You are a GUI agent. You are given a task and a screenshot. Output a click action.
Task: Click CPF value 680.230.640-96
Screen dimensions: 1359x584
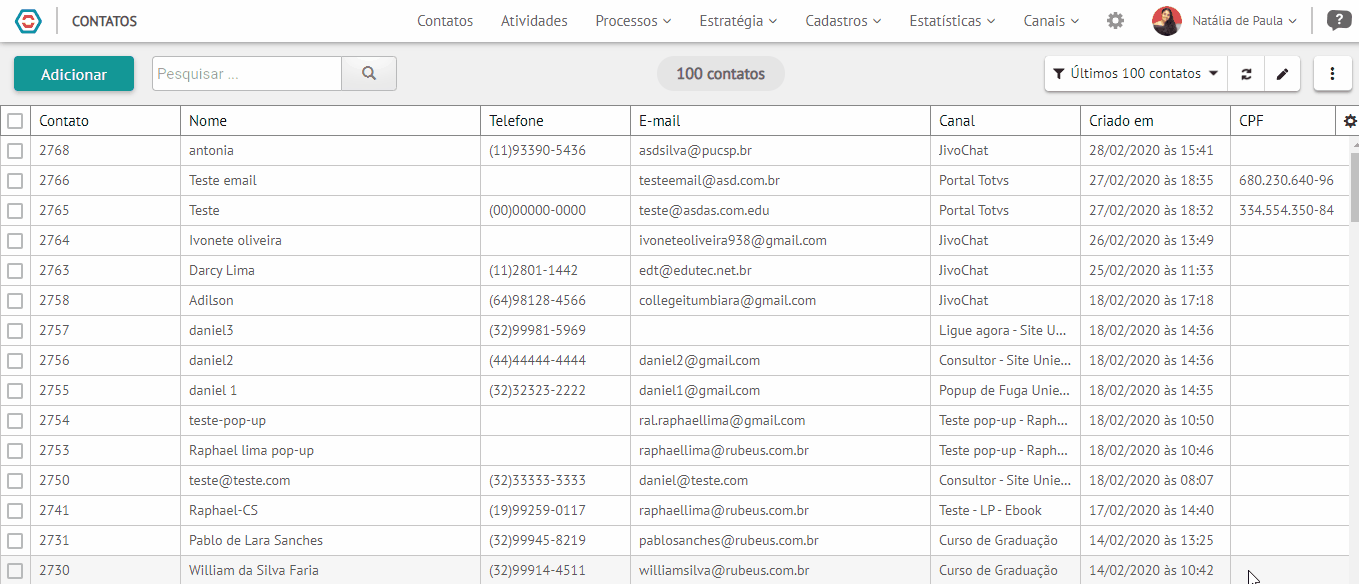click(x=1286, y=181)
